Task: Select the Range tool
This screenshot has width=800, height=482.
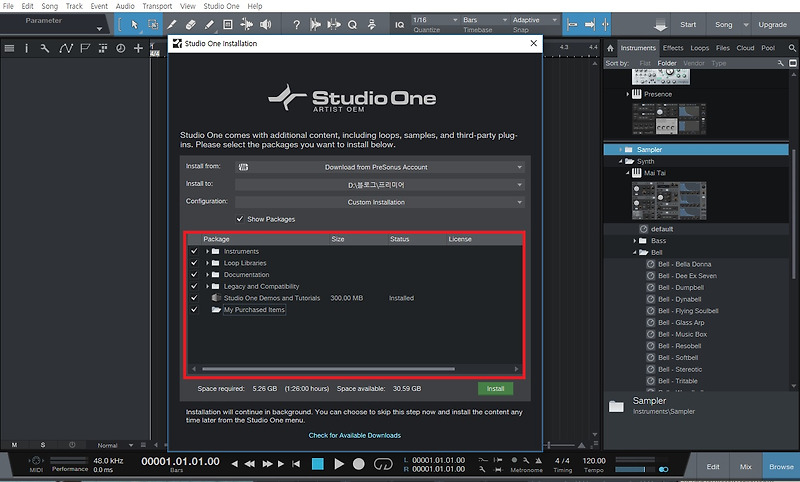Action: [x=153, y=24]
